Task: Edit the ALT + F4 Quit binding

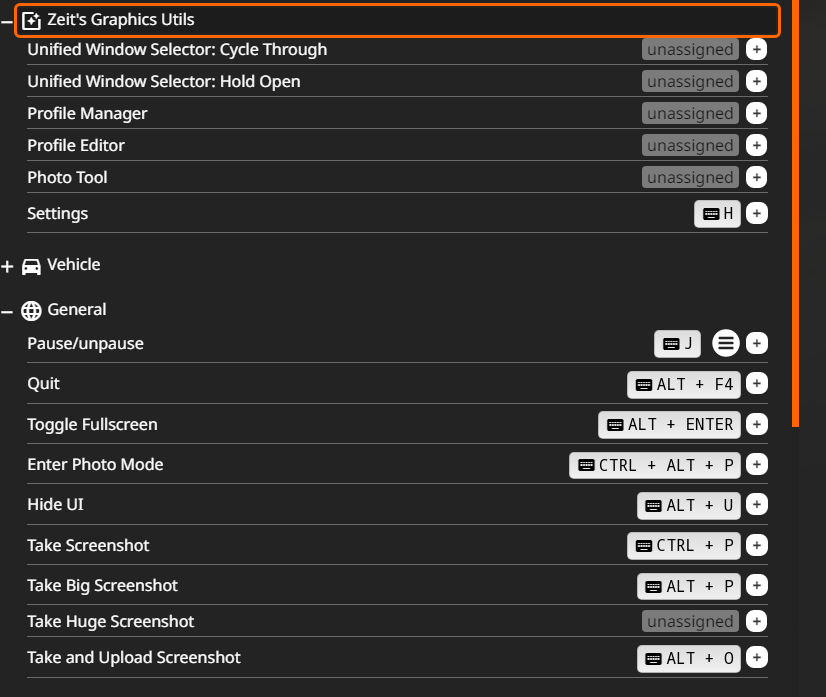Action: pos(684,385)
